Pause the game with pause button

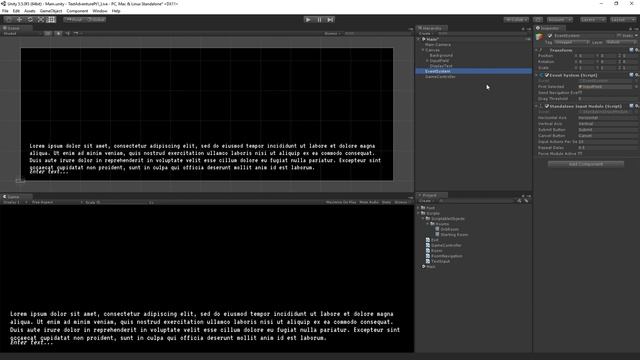[319, 20]
